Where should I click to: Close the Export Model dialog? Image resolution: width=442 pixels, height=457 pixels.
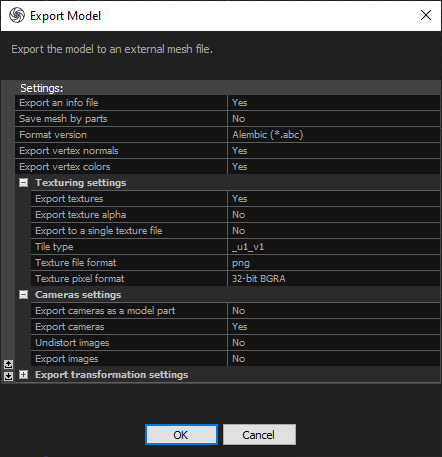click(x=426, y=15)
